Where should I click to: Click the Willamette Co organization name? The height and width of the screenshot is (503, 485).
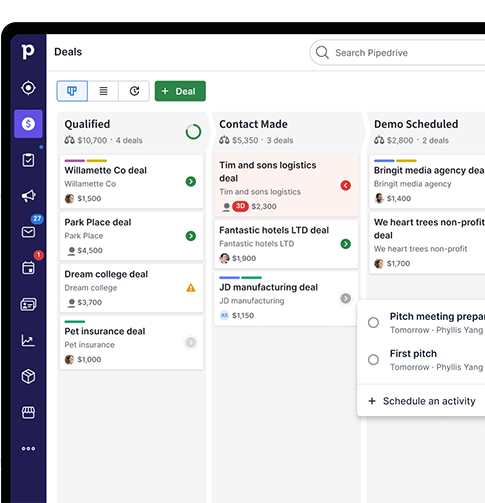[90, 184]
